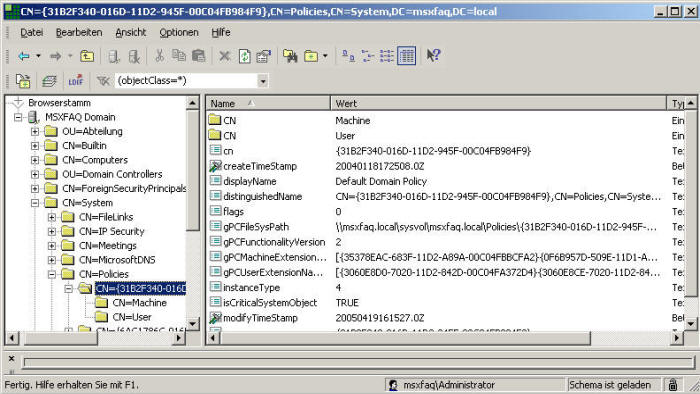This screenshot has width=700, height=394.
Task: Click the new entry folder icon
Action: click(x=311, y=56)
